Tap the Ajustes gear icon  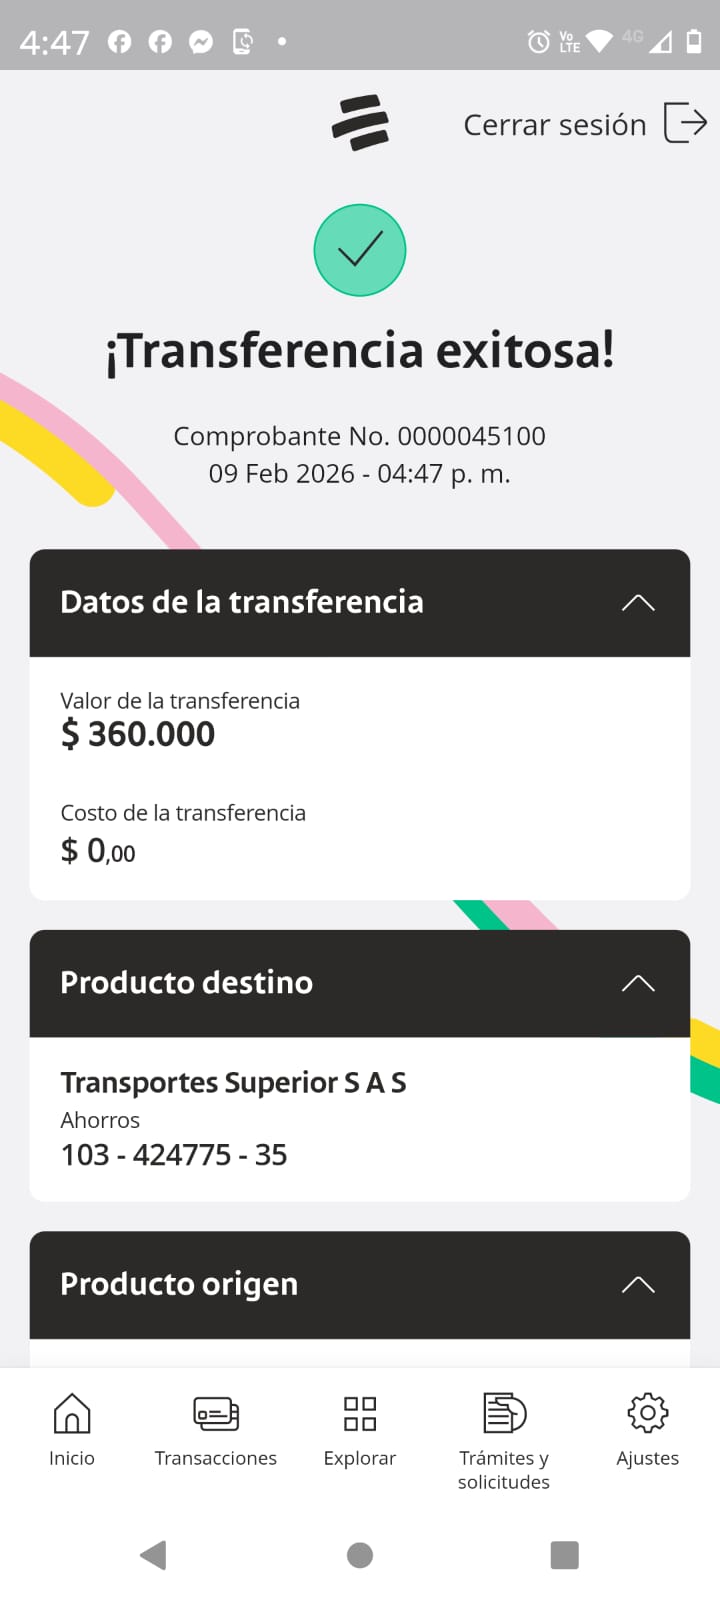647,1413
